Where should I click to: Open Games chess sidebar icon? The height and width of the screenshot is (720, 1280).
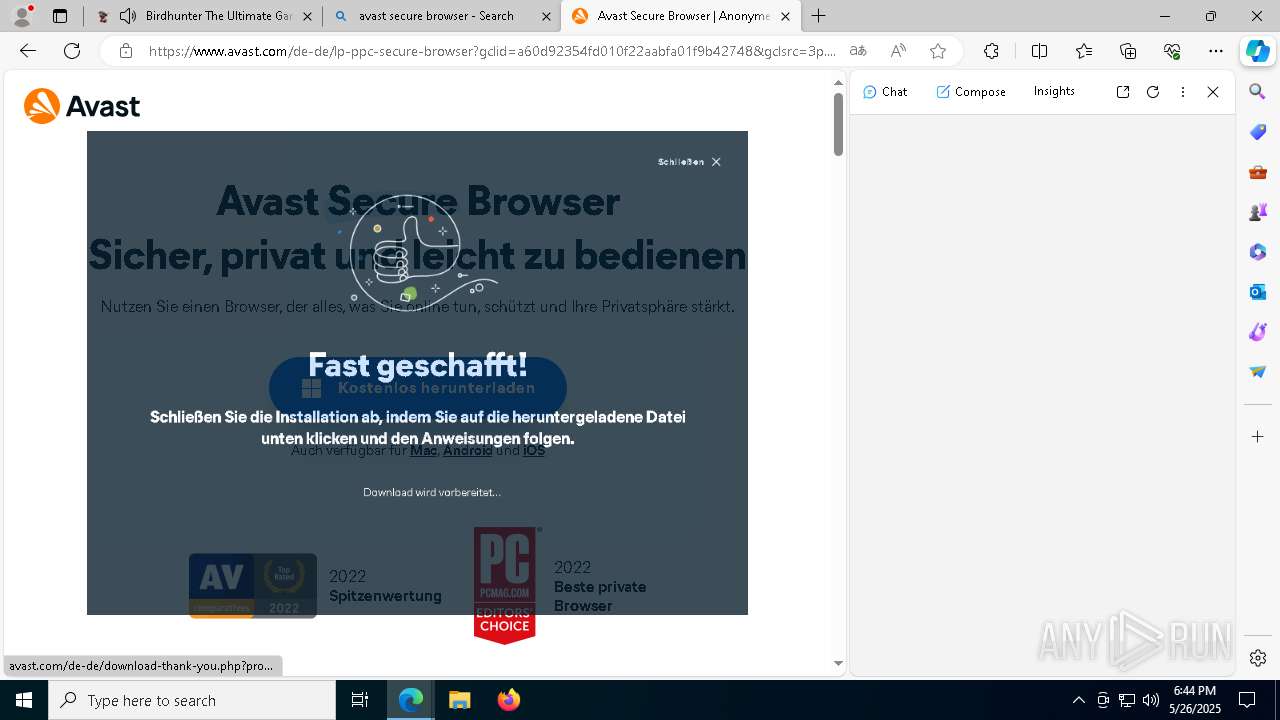point(1258,212)
